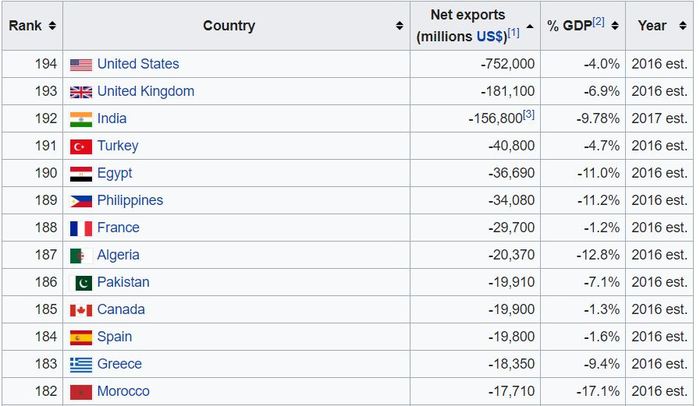Click the Turkey flag icon
Viewport: 700px width, 406px height.
point(81,146)
